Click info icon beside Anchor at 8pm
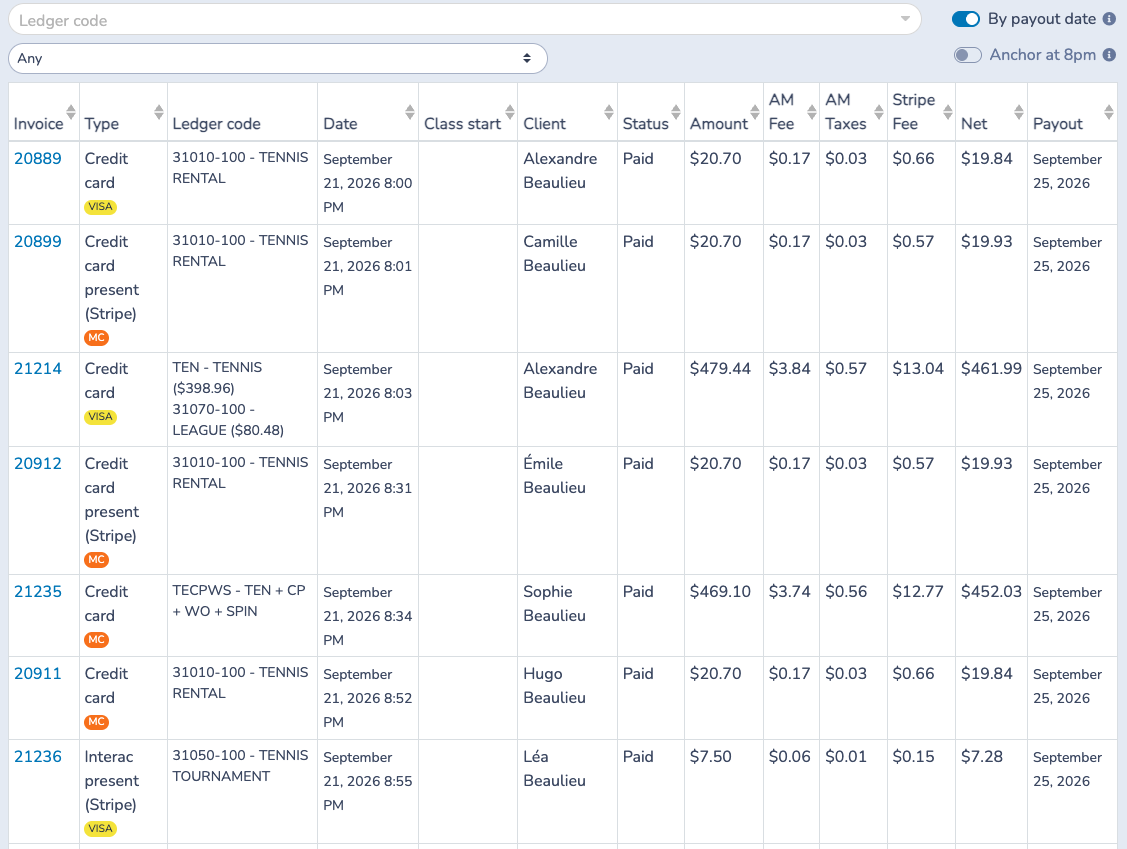 pyautogui.click(x=1109, y=55)
